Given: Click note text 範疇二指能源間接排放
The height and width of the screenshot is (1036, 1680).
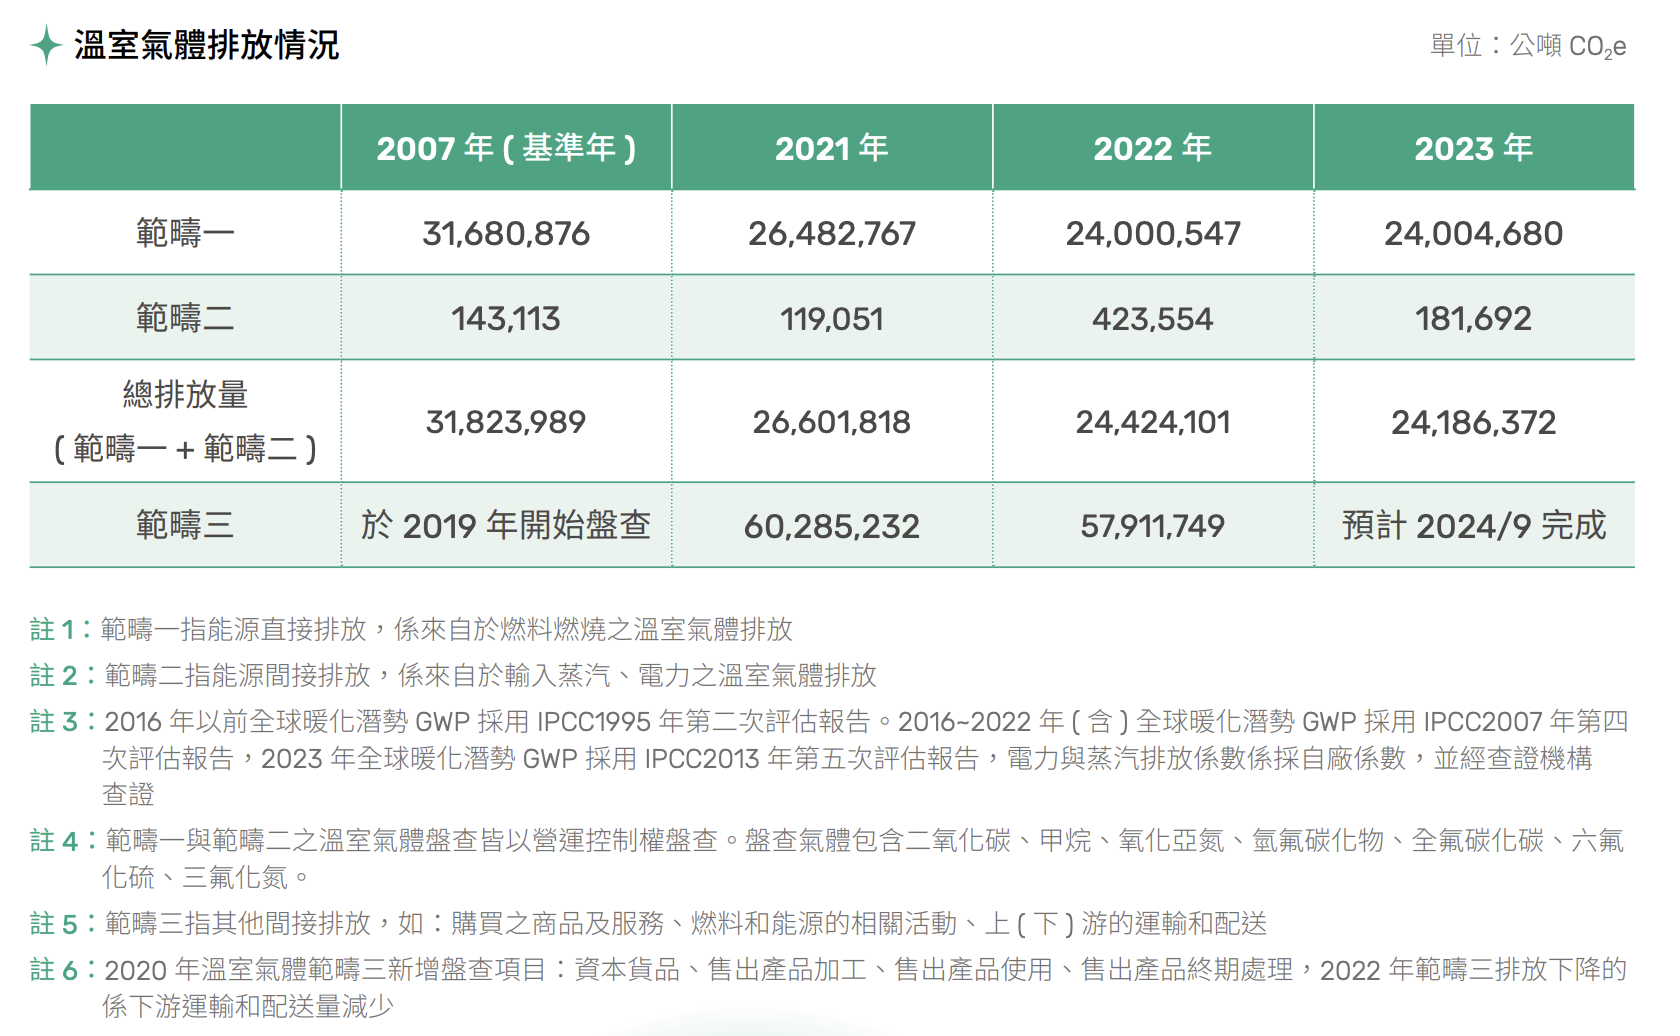Looking at the screenshot, I should [237, 675].
